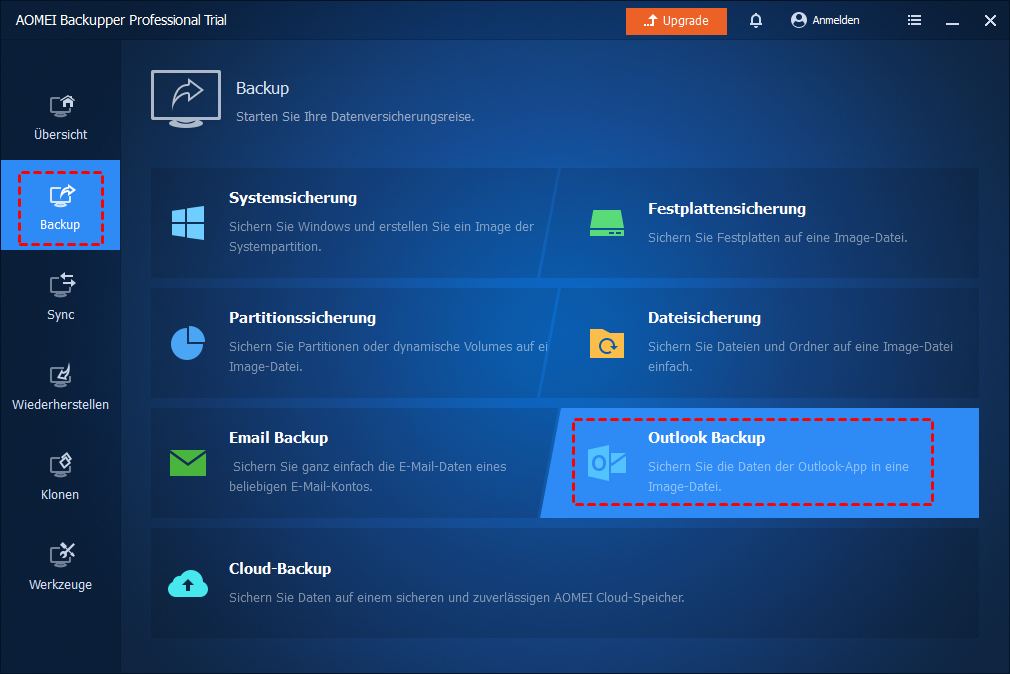Click the Windows logo Systemsicherung icon
1010x674 pixels.
[188, 223]
